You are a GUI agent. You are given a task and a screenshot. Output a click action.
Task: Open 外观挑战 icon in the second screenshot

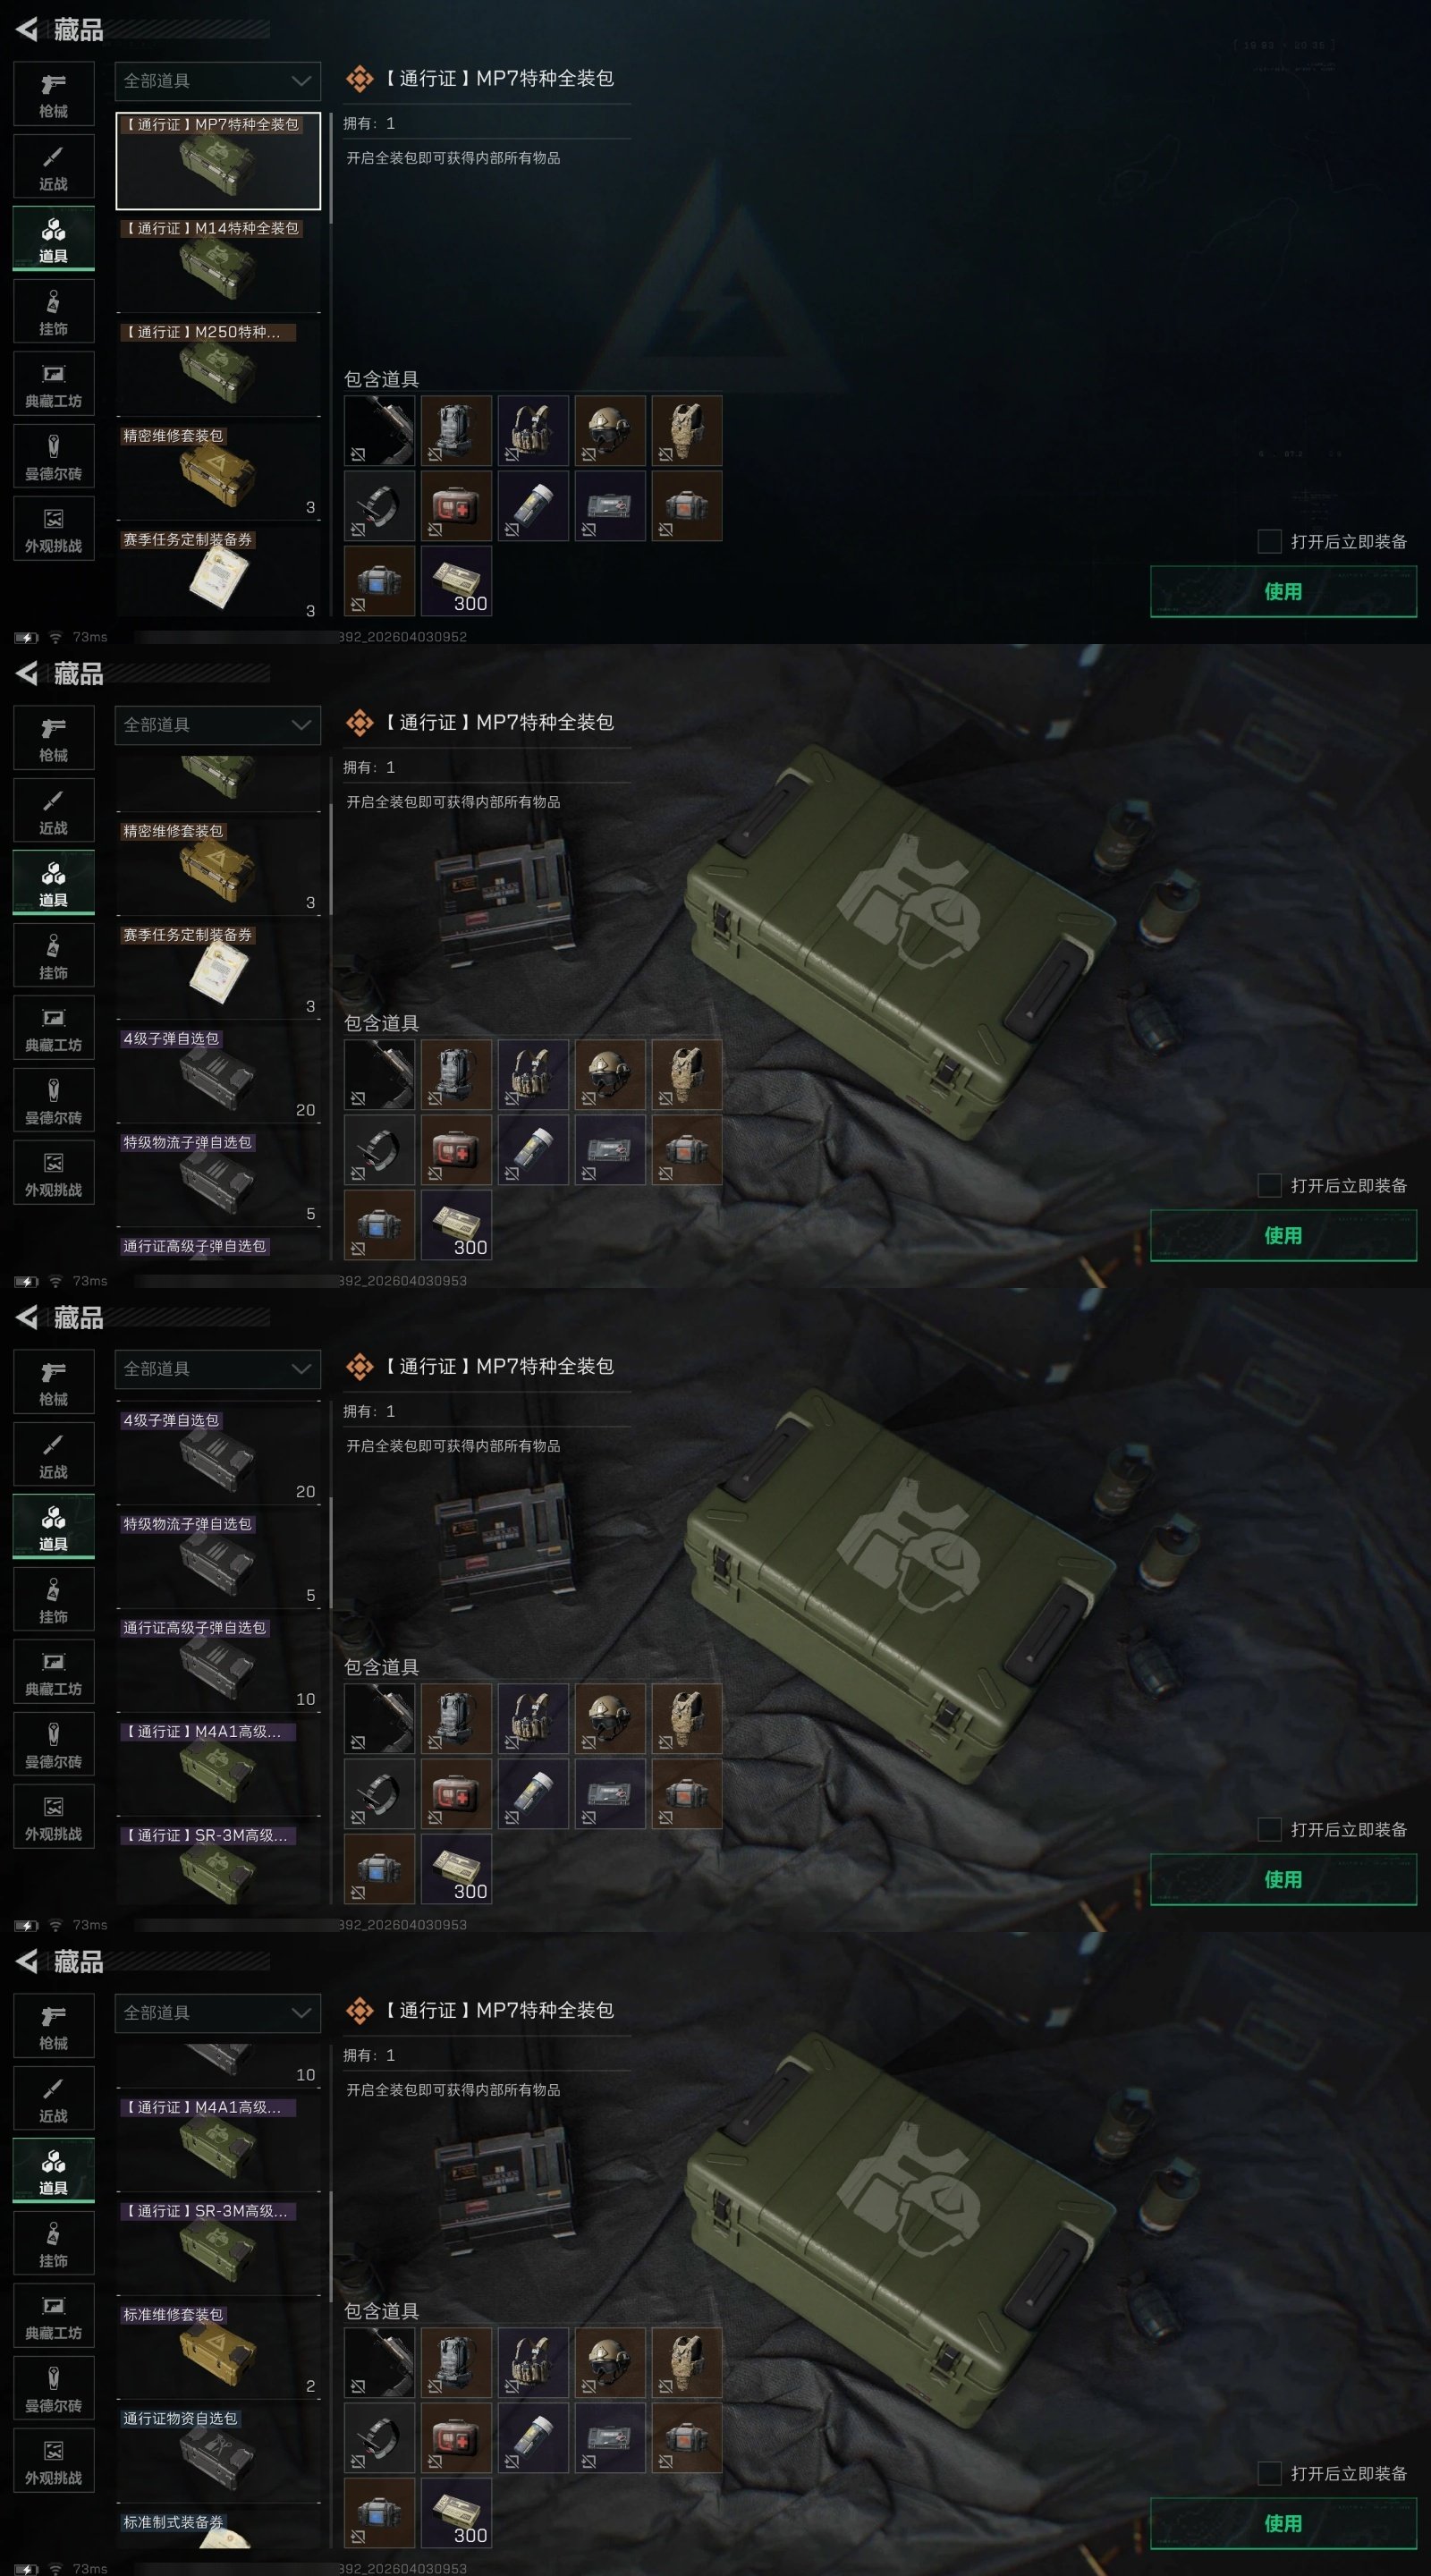53,1173
